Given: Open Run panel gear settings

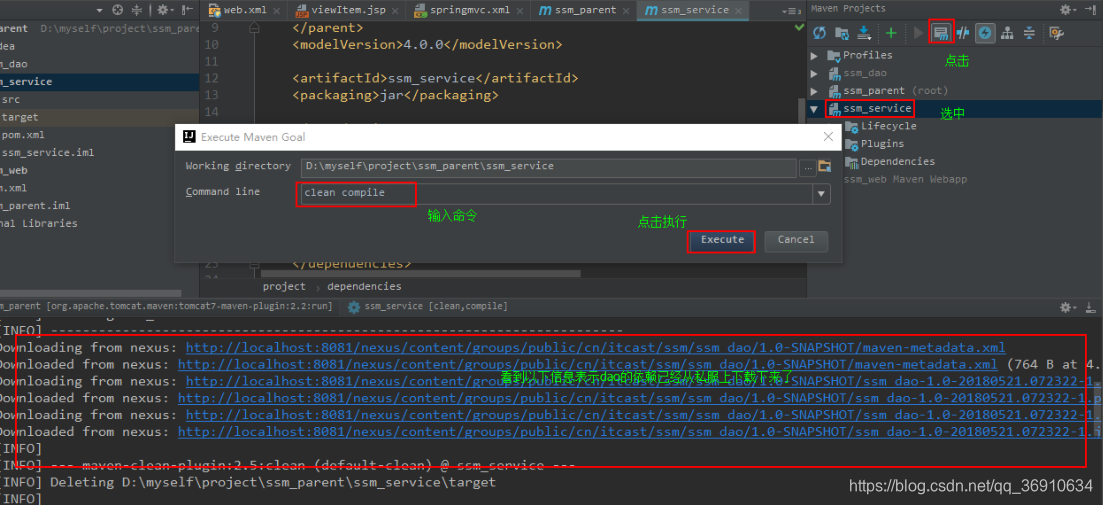Looking at the screenshot, I should pyautogui.click(x=1068, y=307).
